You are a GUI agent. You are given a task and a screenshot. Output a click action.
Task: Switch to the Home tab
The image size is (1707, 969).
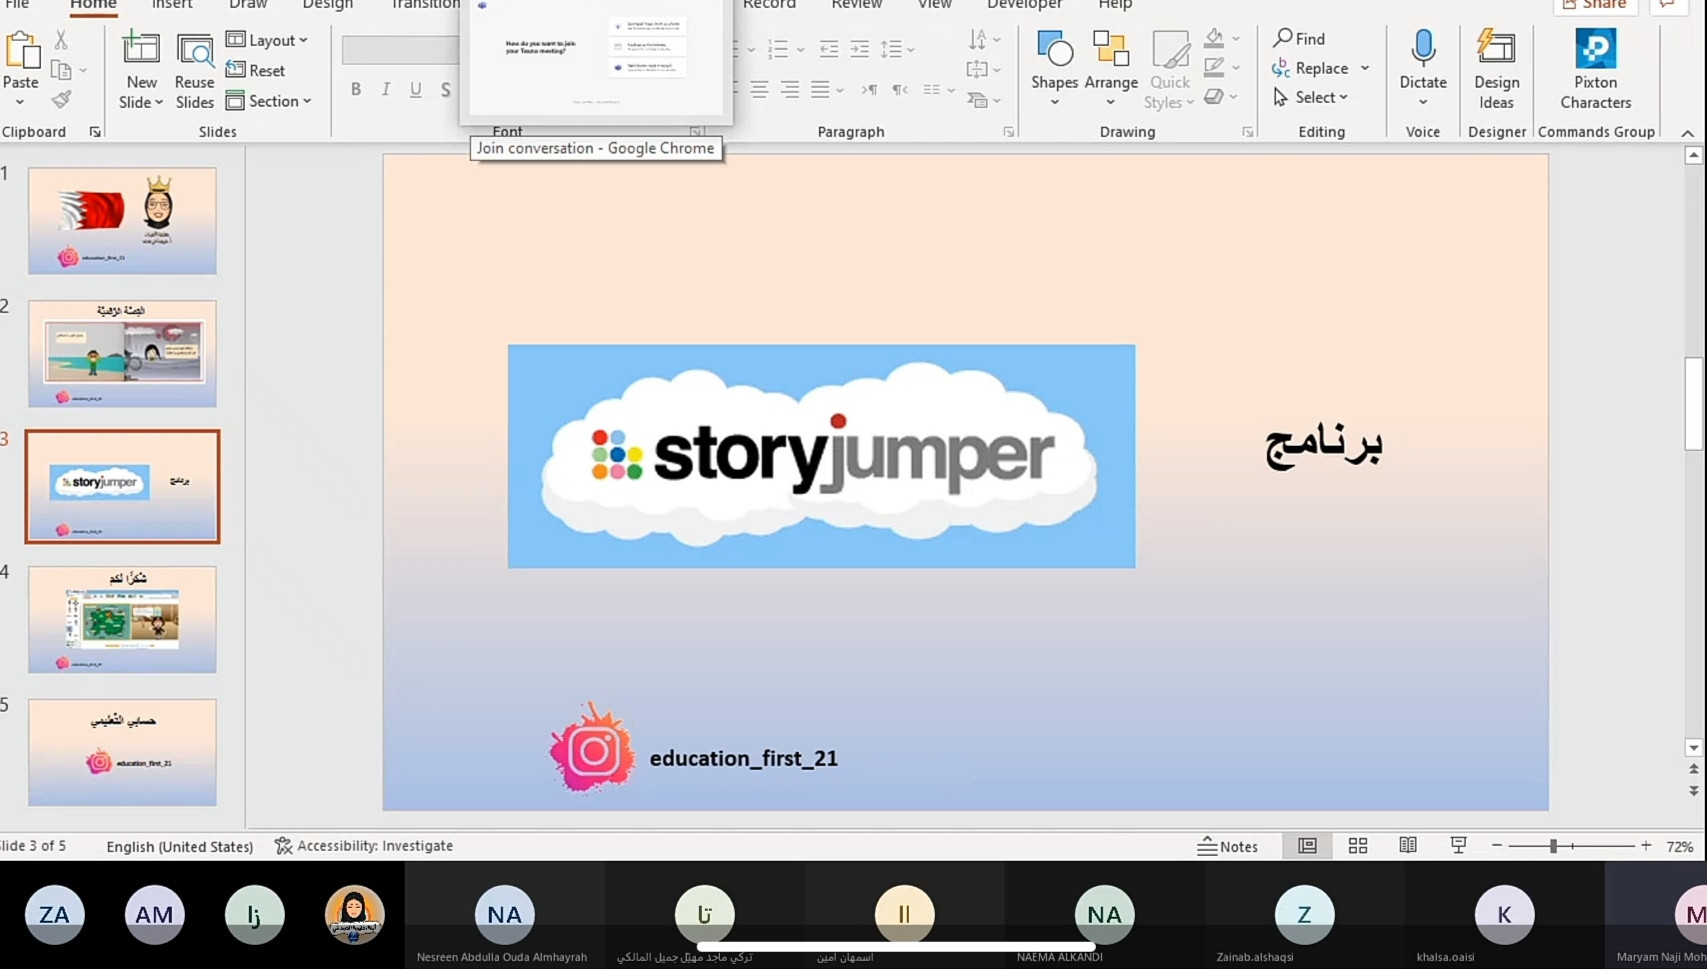[93, 5]
